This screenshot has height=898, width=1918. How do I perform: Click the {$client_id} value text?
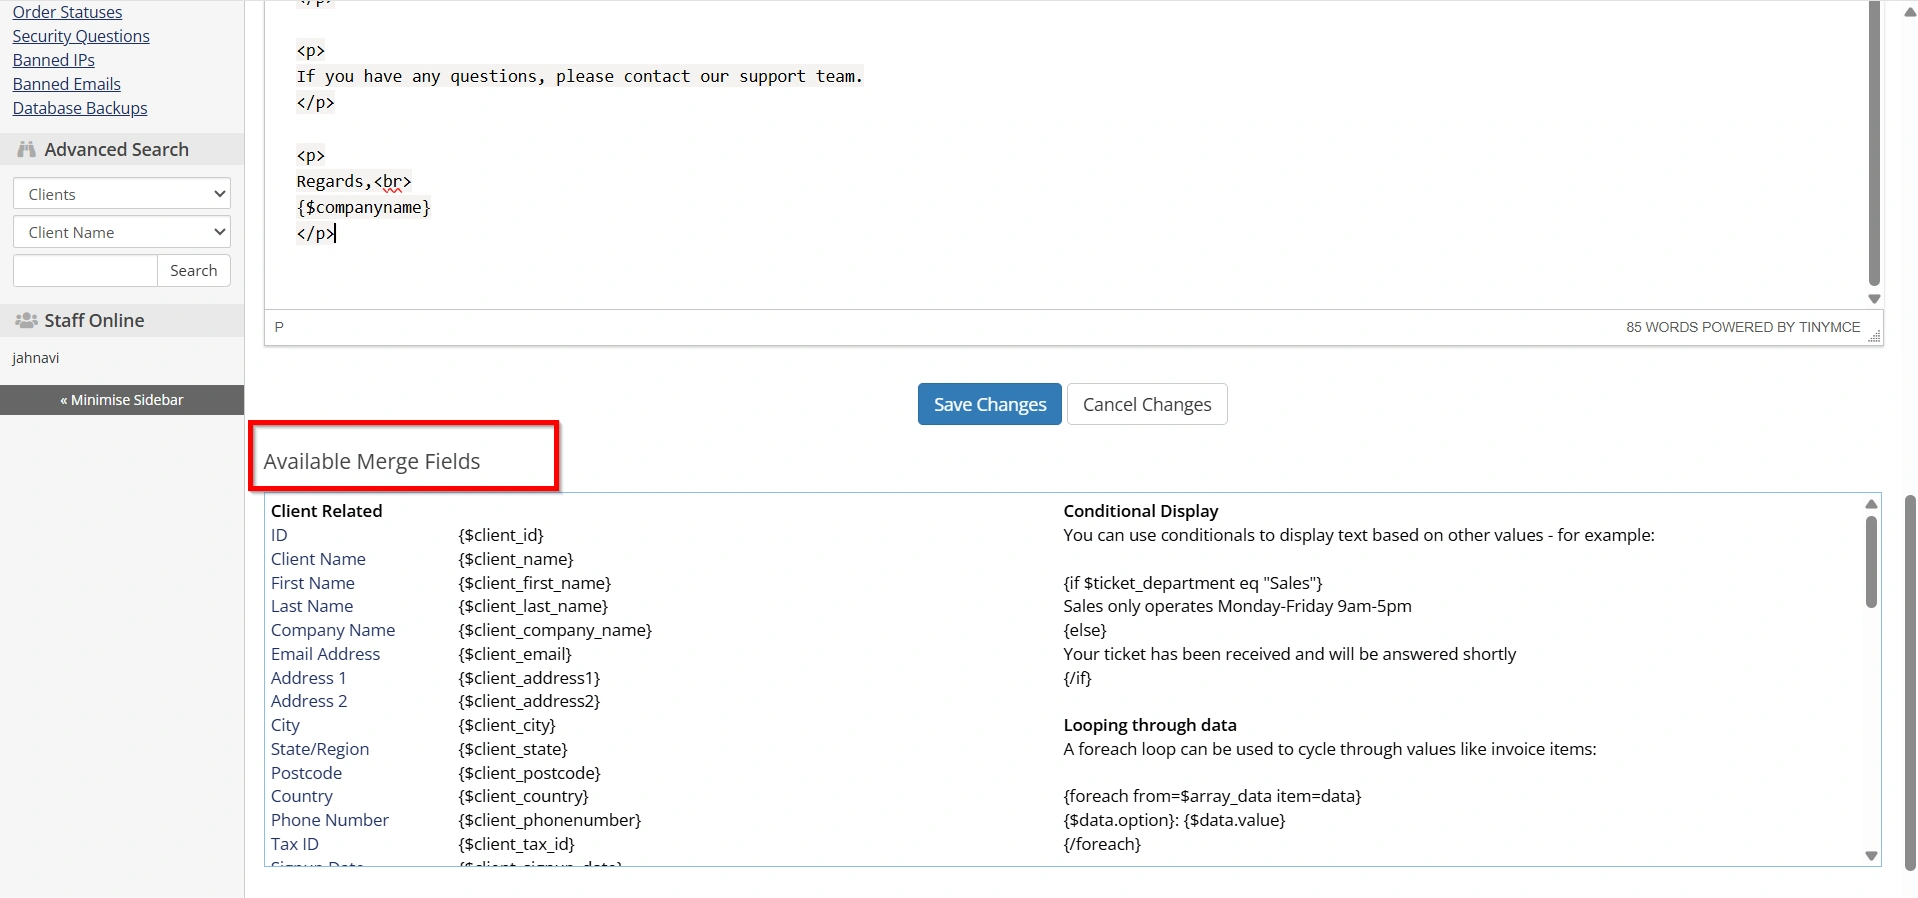(x=501, y=535)
